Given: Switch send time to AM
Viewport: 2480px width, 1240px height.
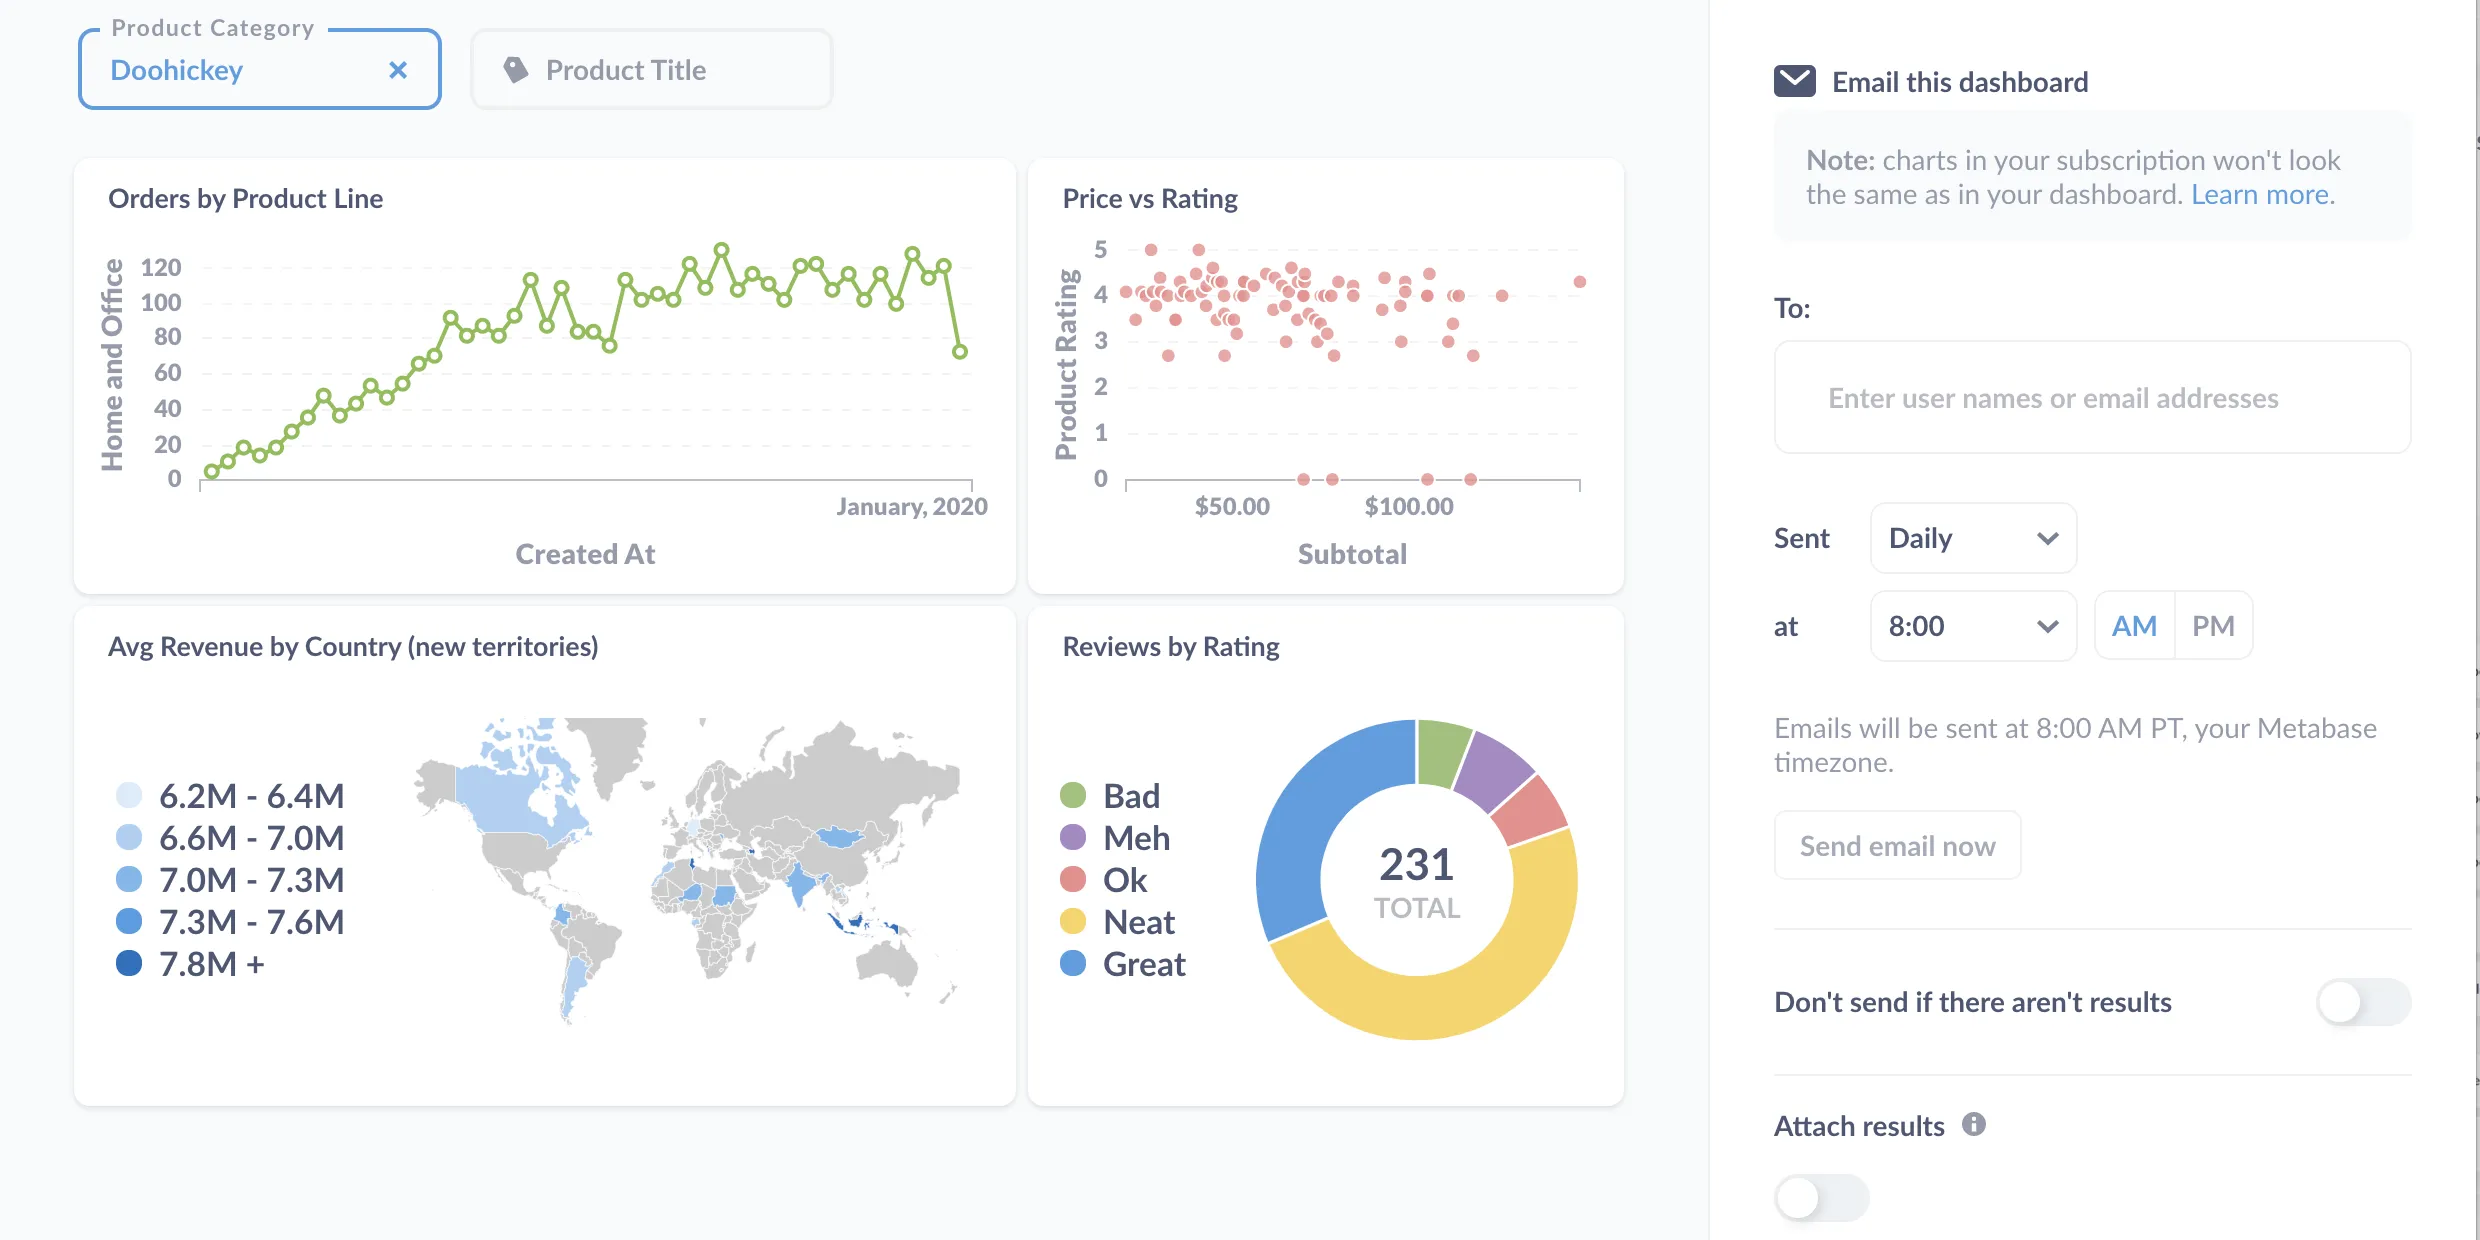Looking at the screenshot, I should tap(2134, 625).
